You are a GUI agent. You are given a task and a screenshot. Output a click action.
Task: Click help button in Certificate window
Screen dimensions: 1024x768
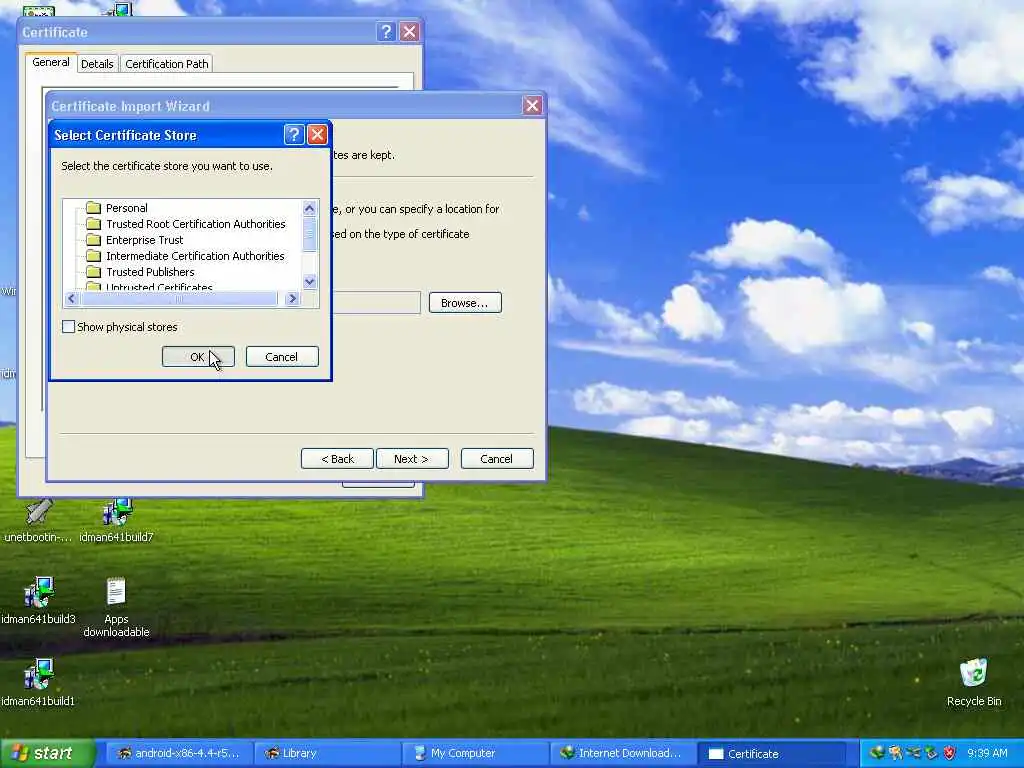[x=386, y=31]
